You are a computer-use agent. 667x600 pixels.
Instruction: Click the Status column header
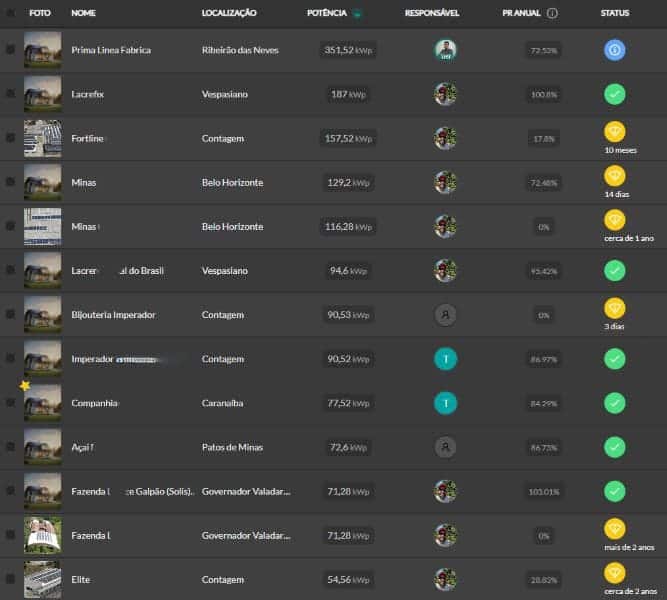click(614, 13)
